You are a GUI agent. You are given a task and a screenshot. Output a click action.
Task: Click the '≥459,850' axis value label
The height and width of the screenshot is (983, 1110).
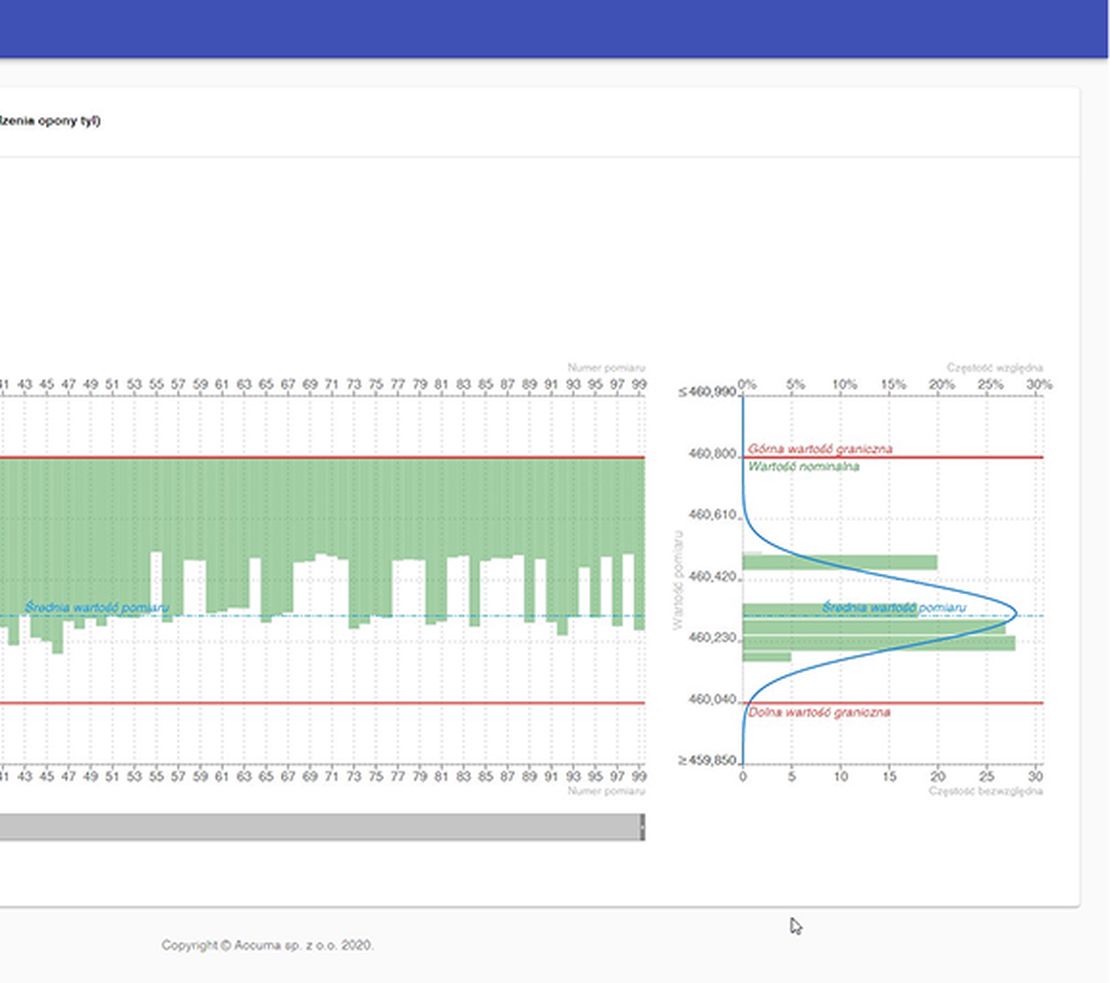pos(707,761)
